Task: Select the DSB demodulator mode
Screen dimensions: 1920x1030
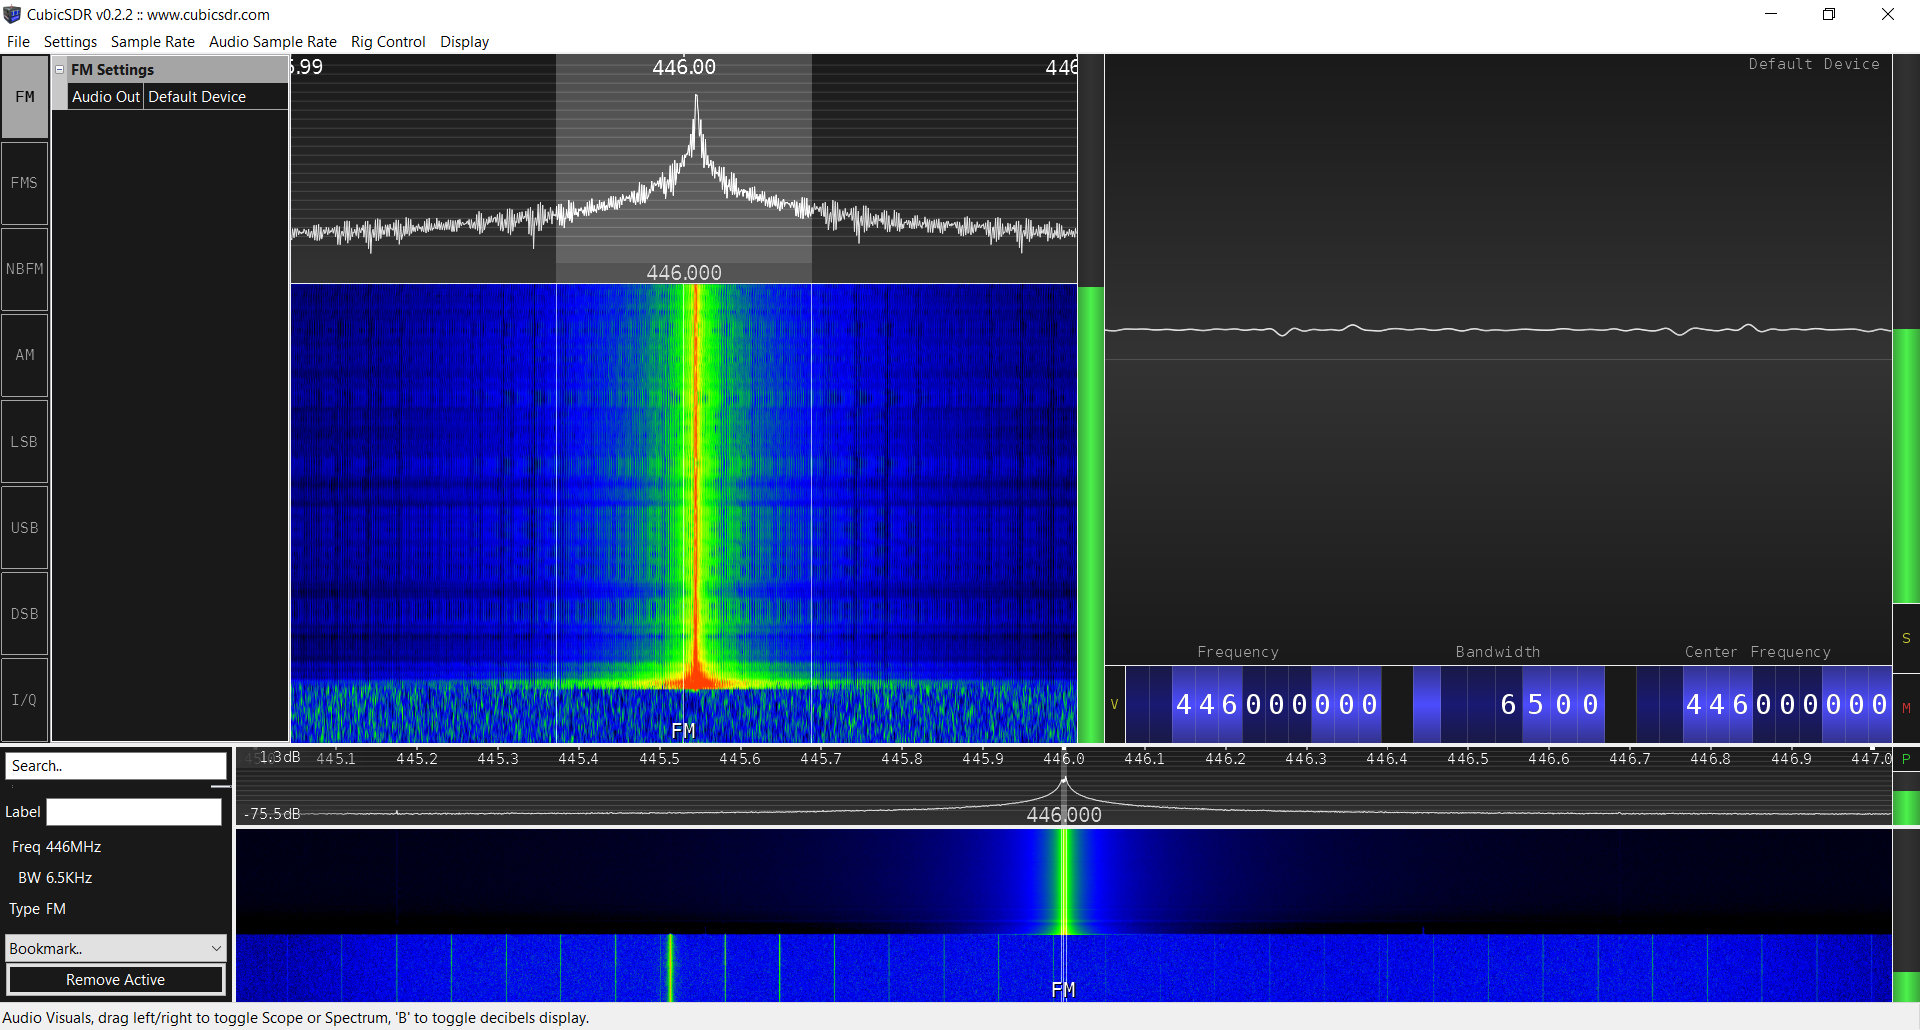Action: point(24,613)
